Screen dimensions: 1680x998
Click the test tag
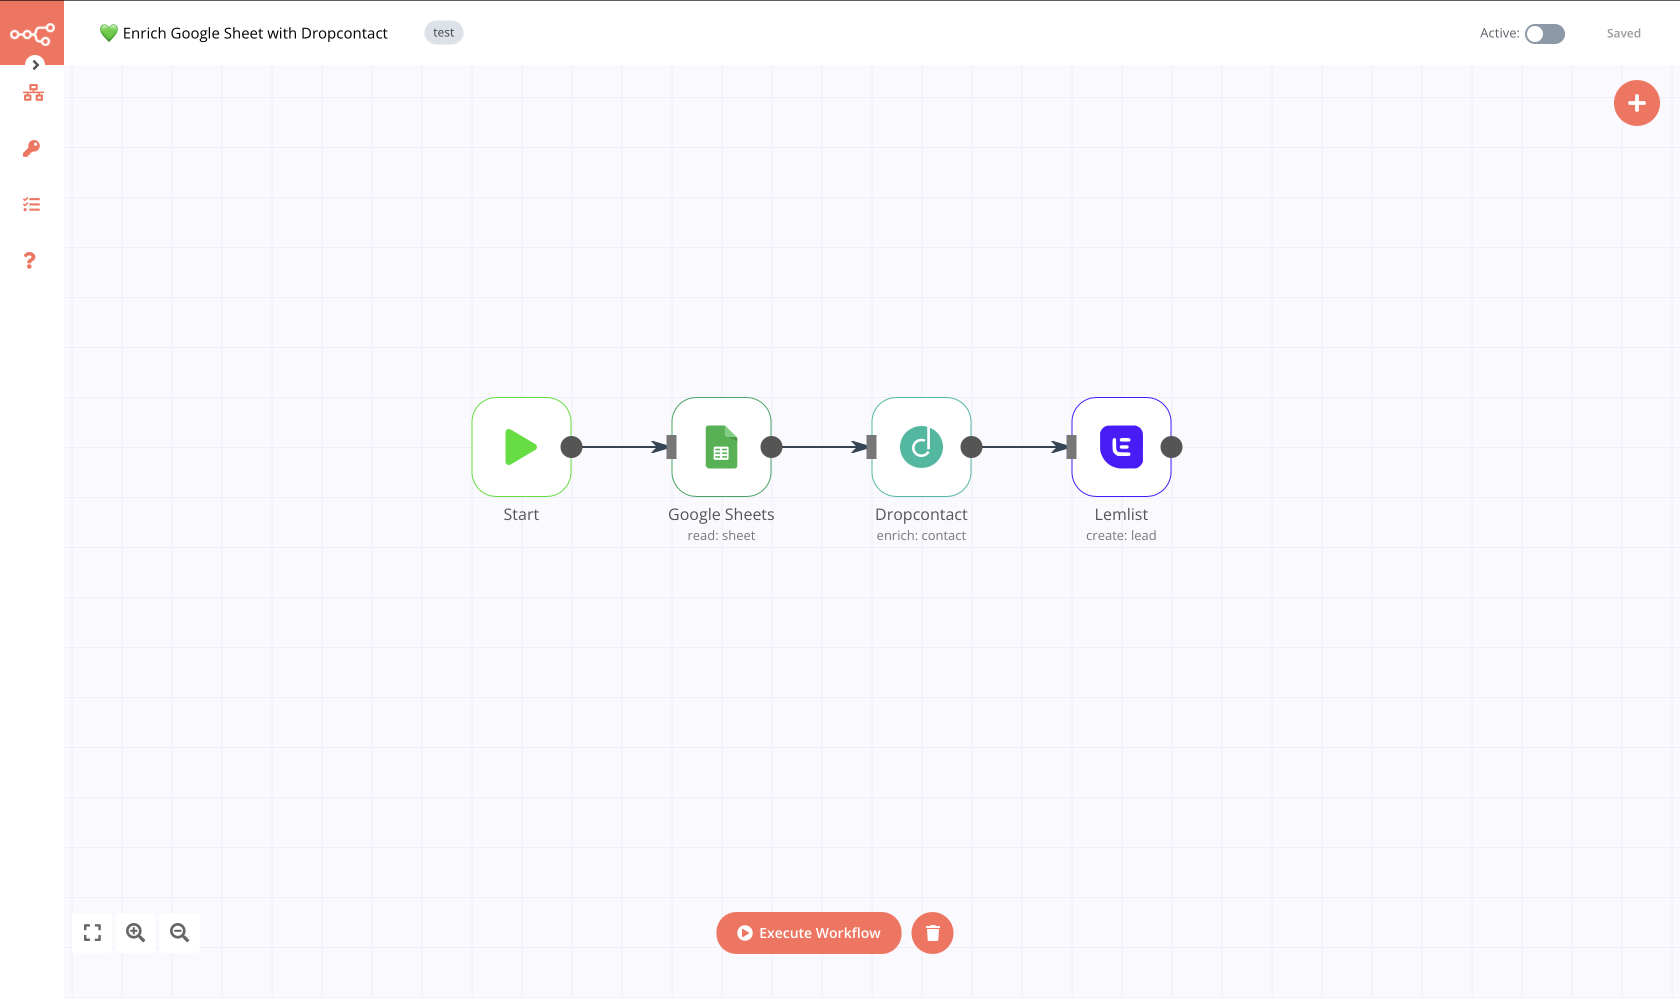[444, 33]
